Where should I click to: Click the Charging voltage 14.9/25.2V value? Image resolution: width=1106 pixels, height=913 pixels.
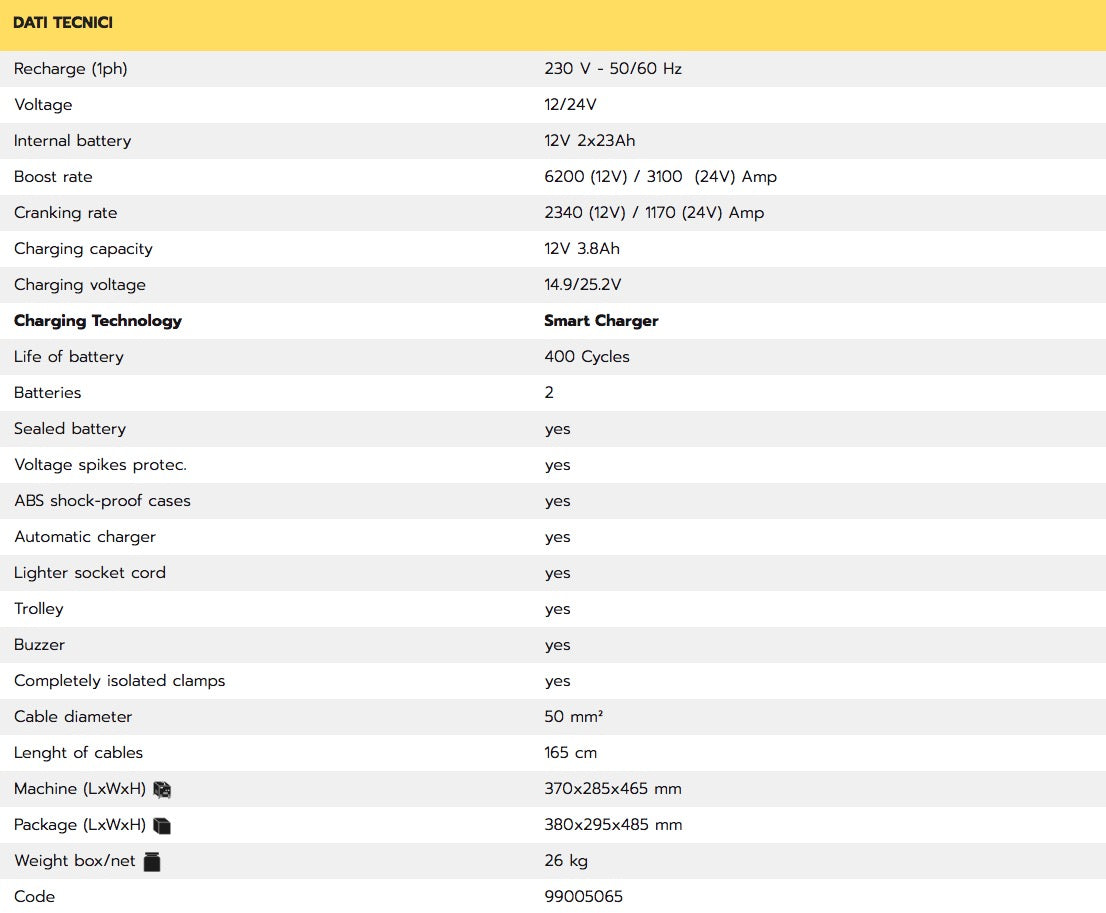coord(582,285)
